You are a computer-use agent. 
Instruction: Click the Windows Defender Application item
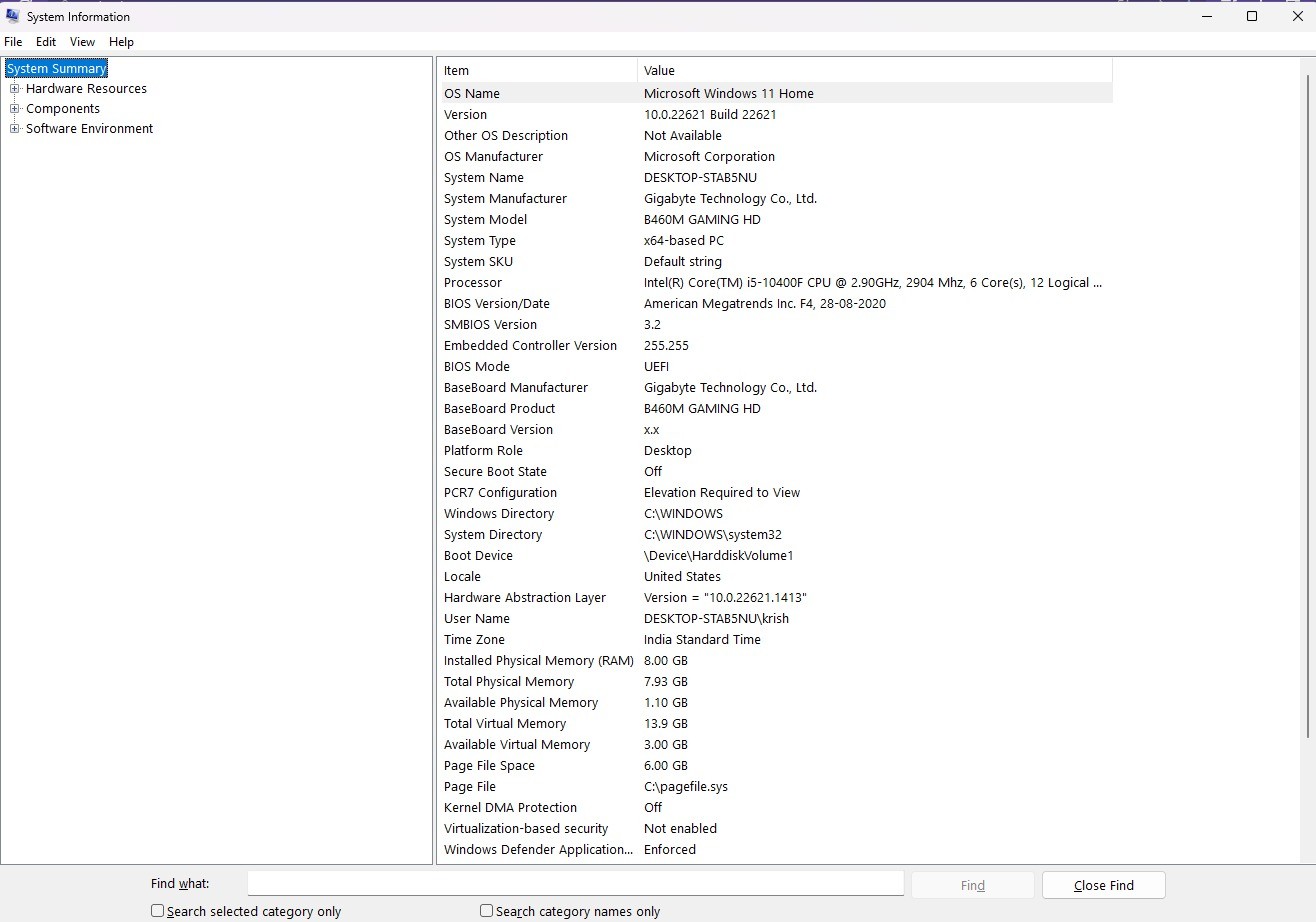click(538, 850)
